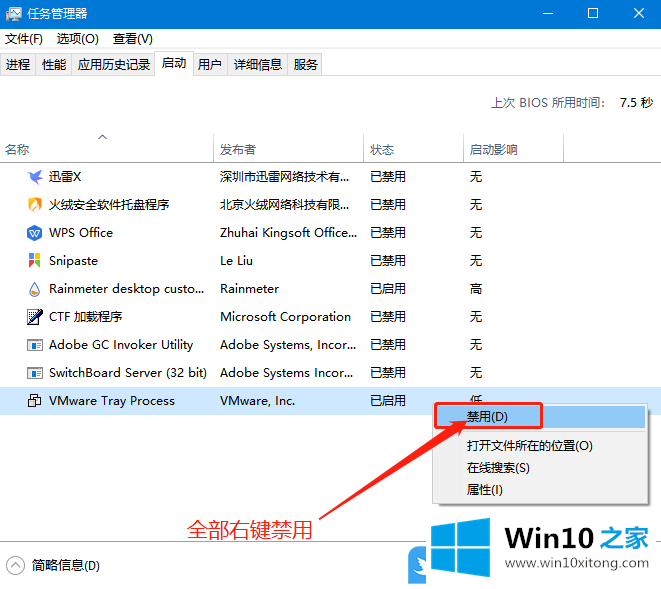Image resolution: width=661 pixels, height=589 pixels.
Task: Click the Adobe GC Invoker Utility icon
Action: tap(35, 345)
